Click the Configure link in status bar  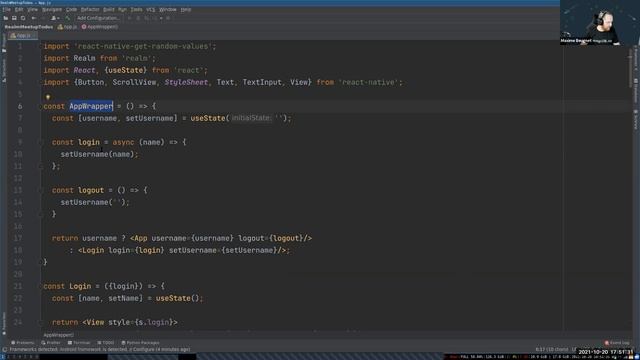tap(143, 349)
